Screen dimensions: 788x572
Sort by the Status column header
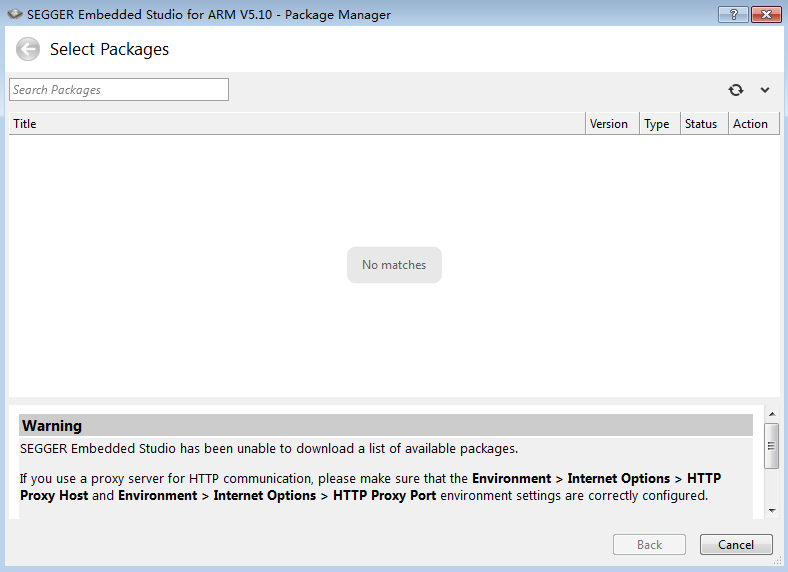[x=704, y=124]
